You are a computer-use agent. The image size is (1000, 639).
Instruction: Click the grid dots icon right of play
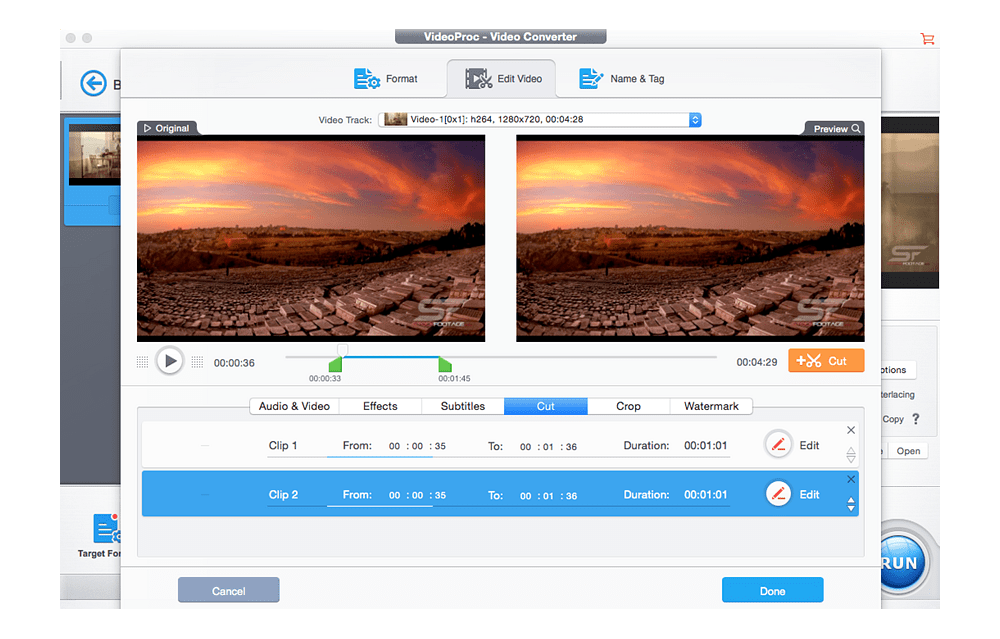198,362
